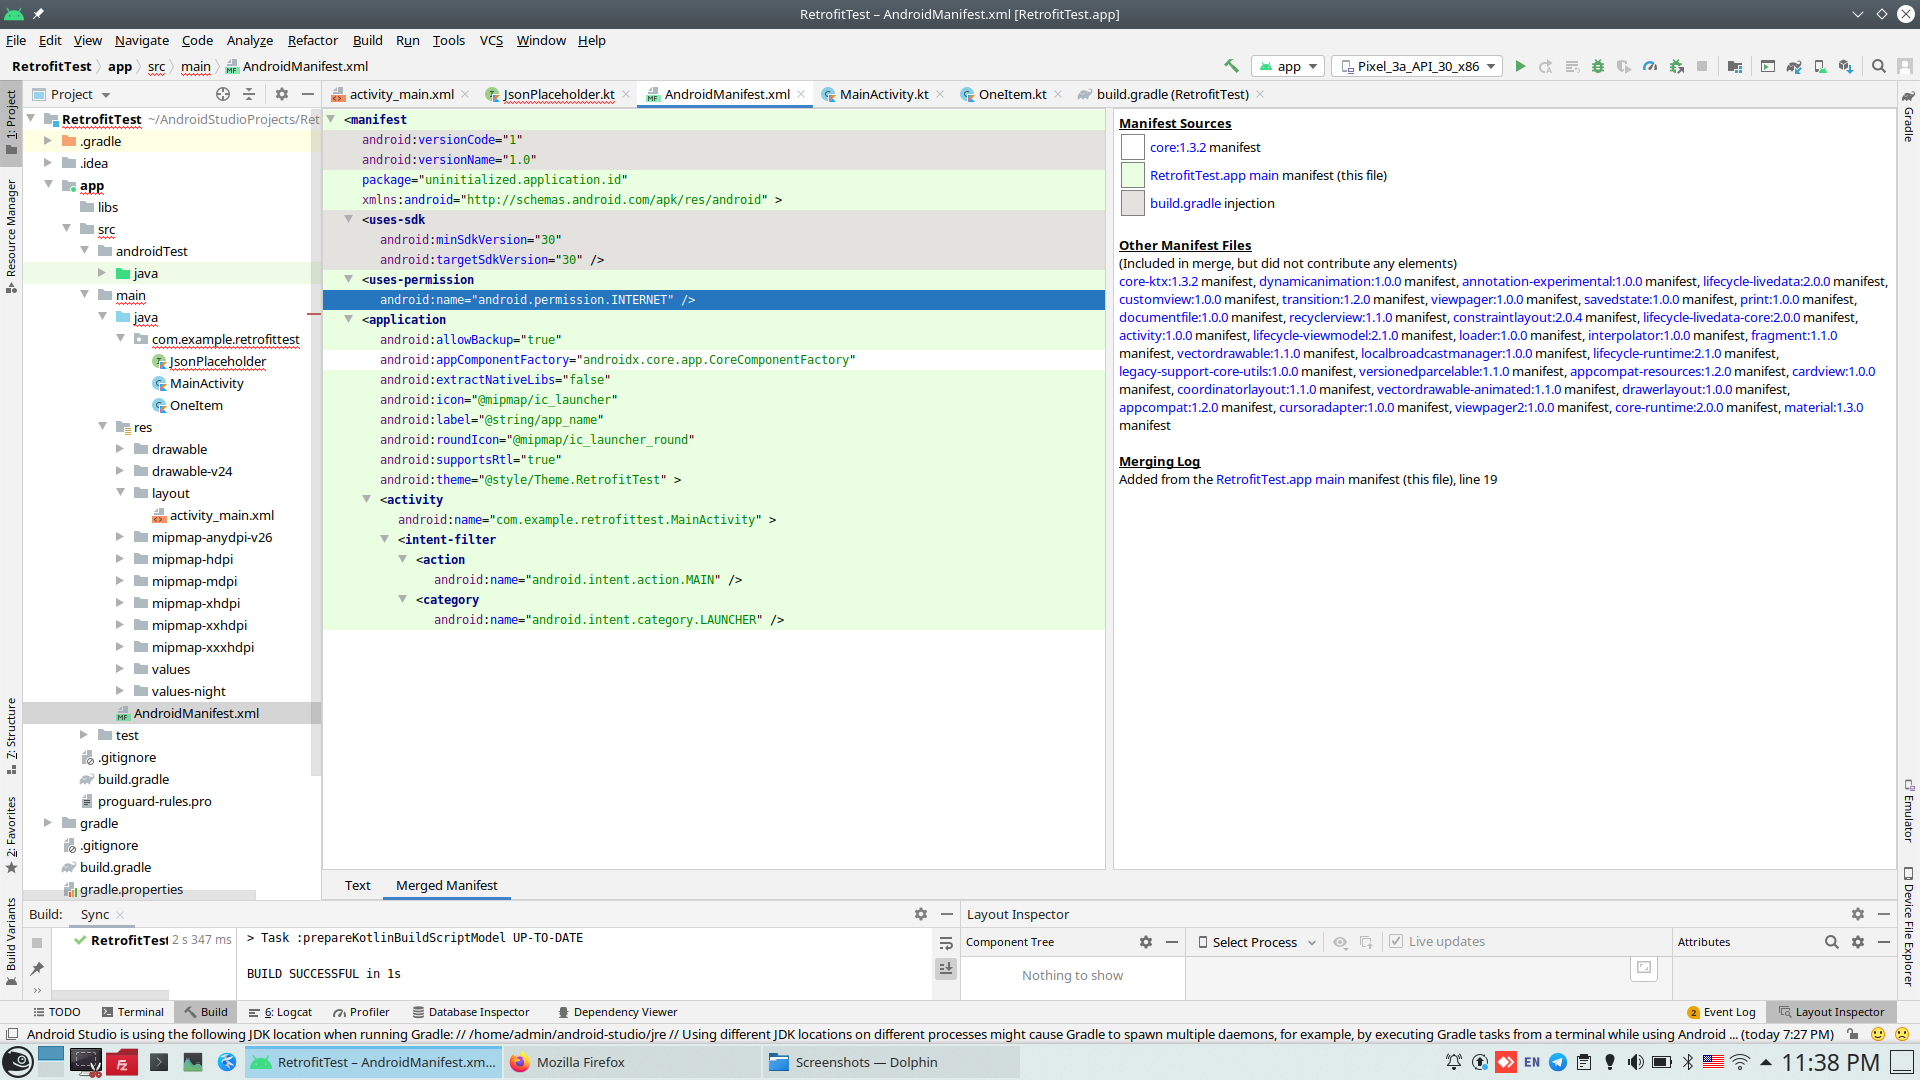Click the green RetrofitTest.app manifest color swatch
Viewport: 1920px width, 1080px height.
[1132, 175]
